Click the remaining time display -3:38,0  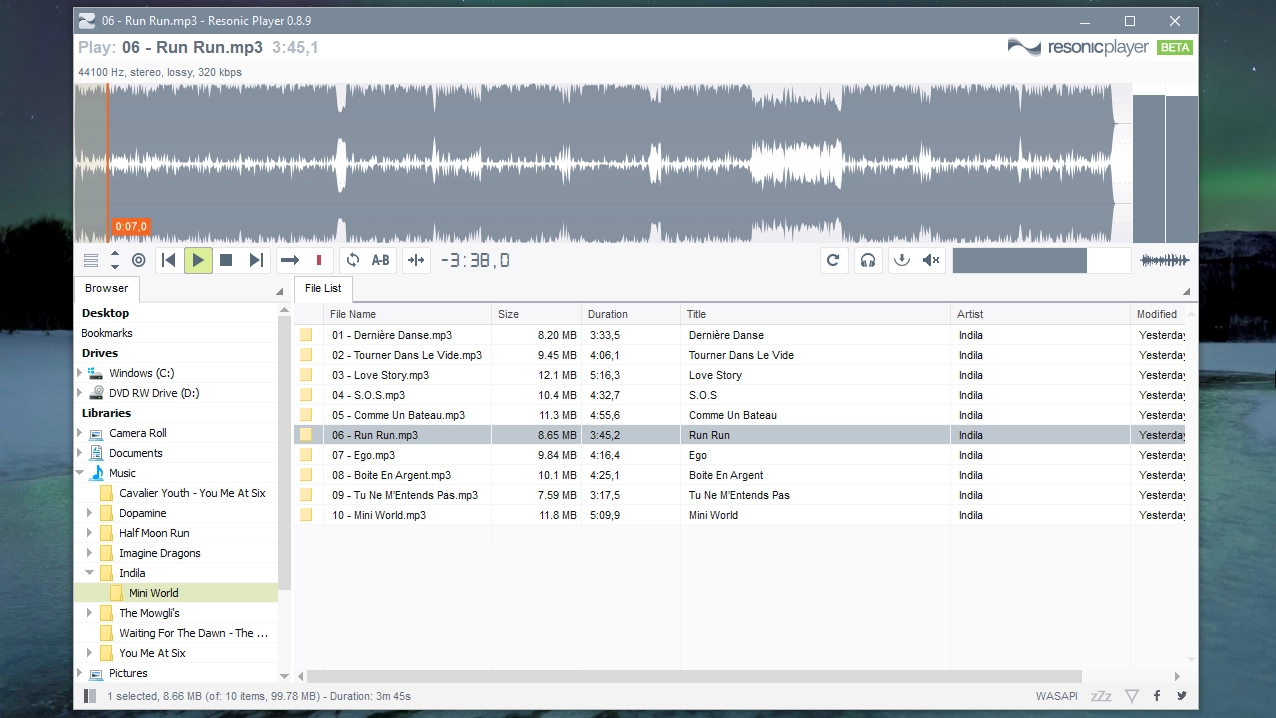coord(475,260)
